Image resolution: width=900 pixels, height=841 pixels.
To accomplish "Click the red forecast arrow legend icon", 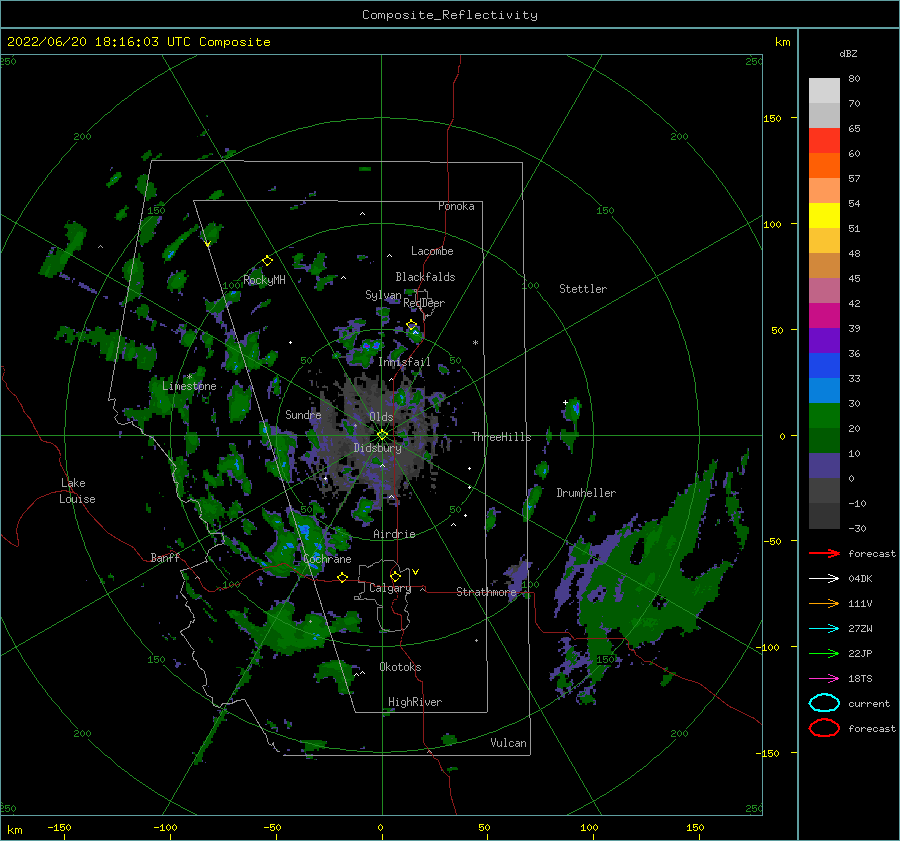I will pos(824,553).
